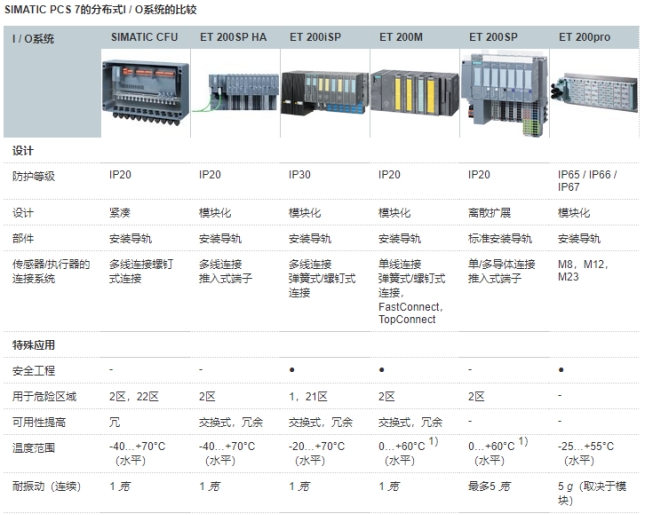Click the 标准安装导轨 cell

click(500, 239)
